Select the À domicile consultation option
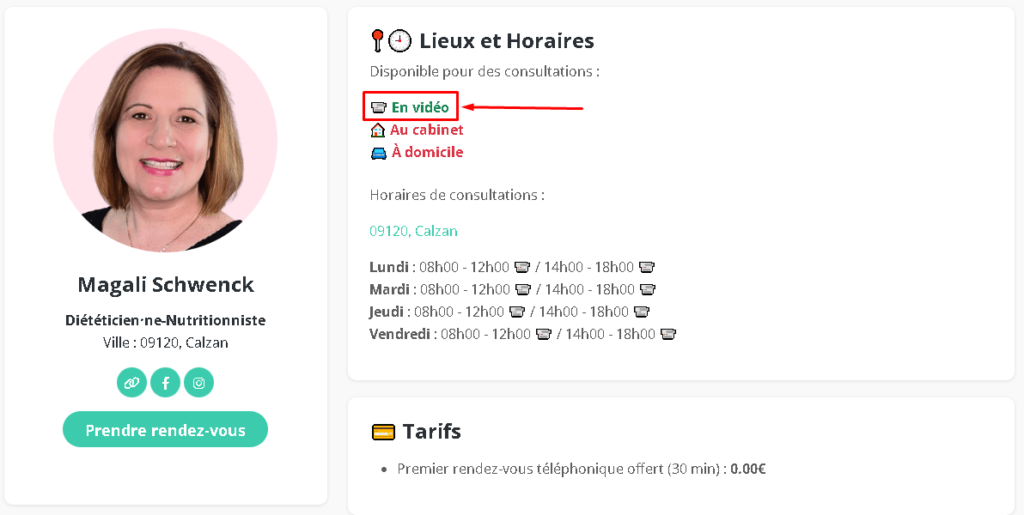The image size is (1024, 515). [x=427, y=152]
